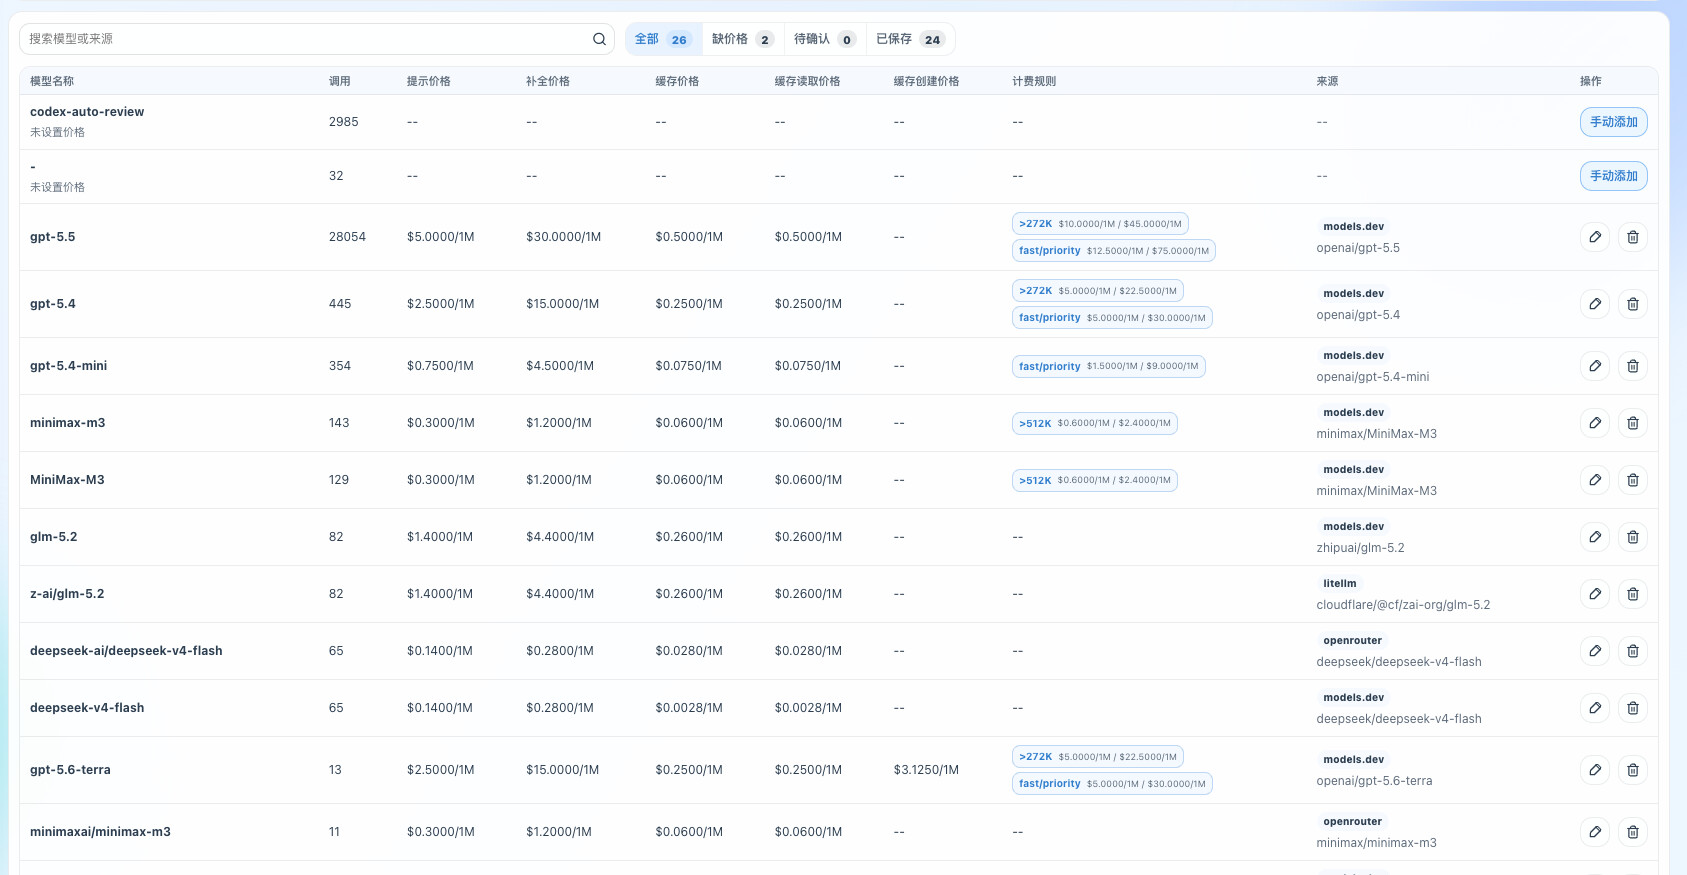Click the gpt-5.6-terra model name
This screenshot has width=1687, height=875.
pyautogui.click(x=70, y=770)
